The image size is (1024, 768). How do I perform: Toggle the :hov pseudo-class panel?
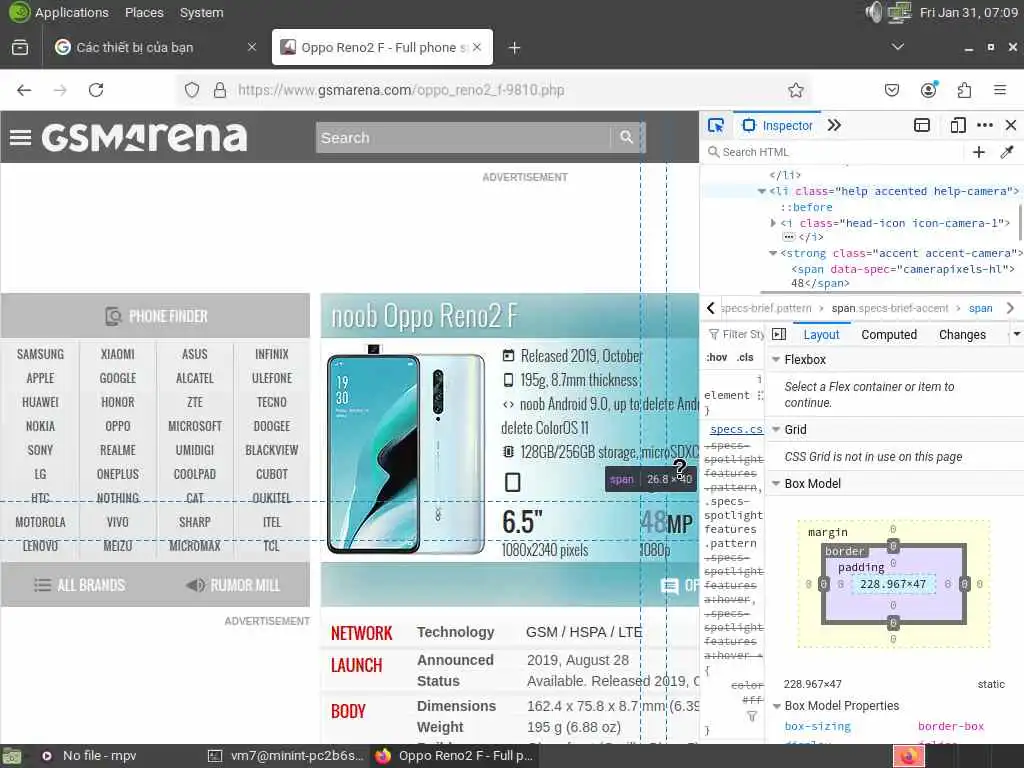pos(716,357)
